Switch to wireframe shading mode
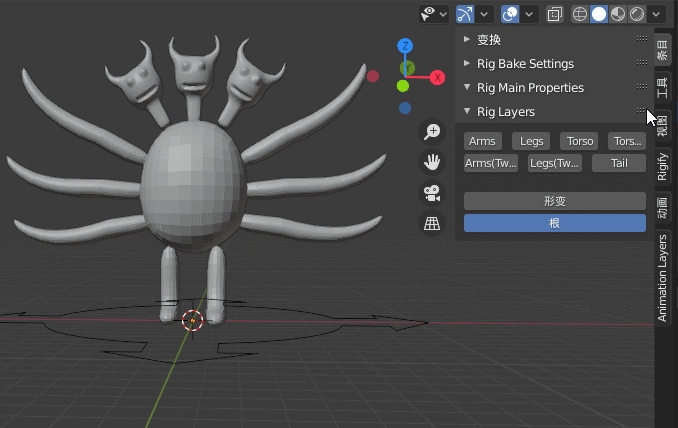This screenshot has width=678, height=428. (580, 14)
